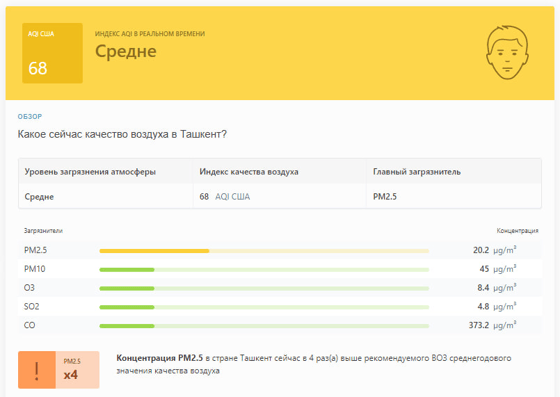Click 'Какое сейчас качество воздуха в Ташкент?' heading
560x397 pixels.
[x=122, y=134]
